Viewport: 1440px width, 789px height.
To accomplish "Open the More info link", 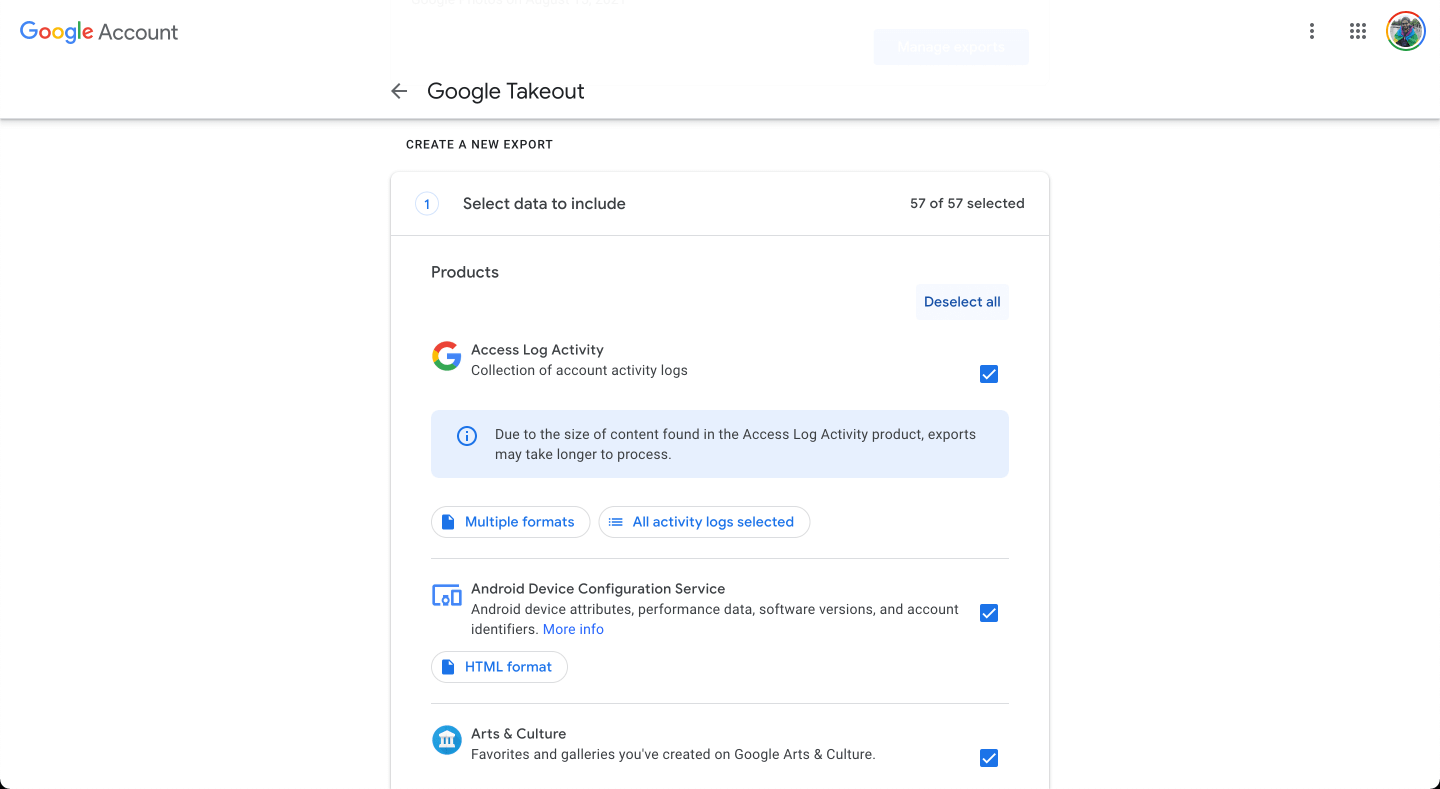I will tap(573, 629).
